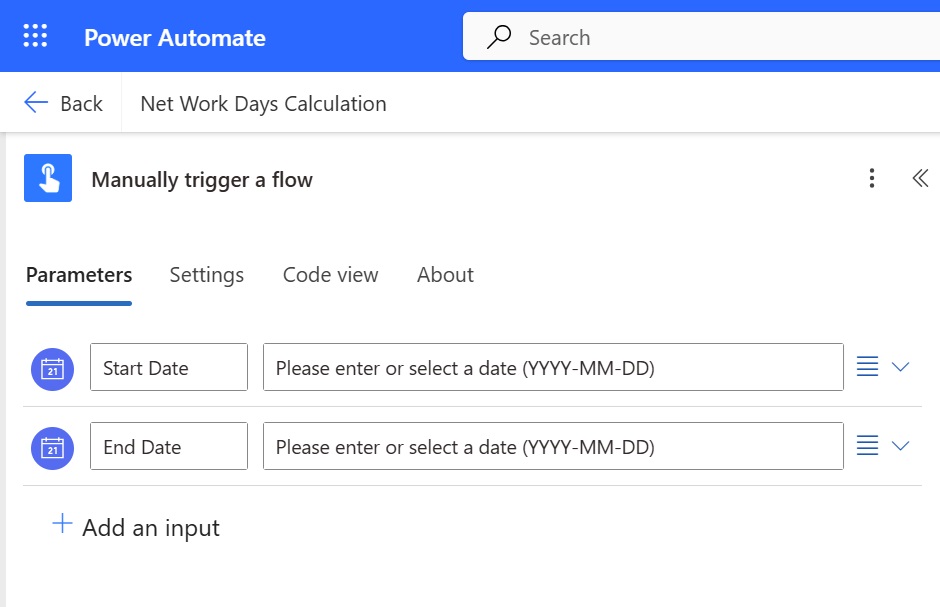
Task: Click the Start Date description field
Action: (x=553, y=367)
